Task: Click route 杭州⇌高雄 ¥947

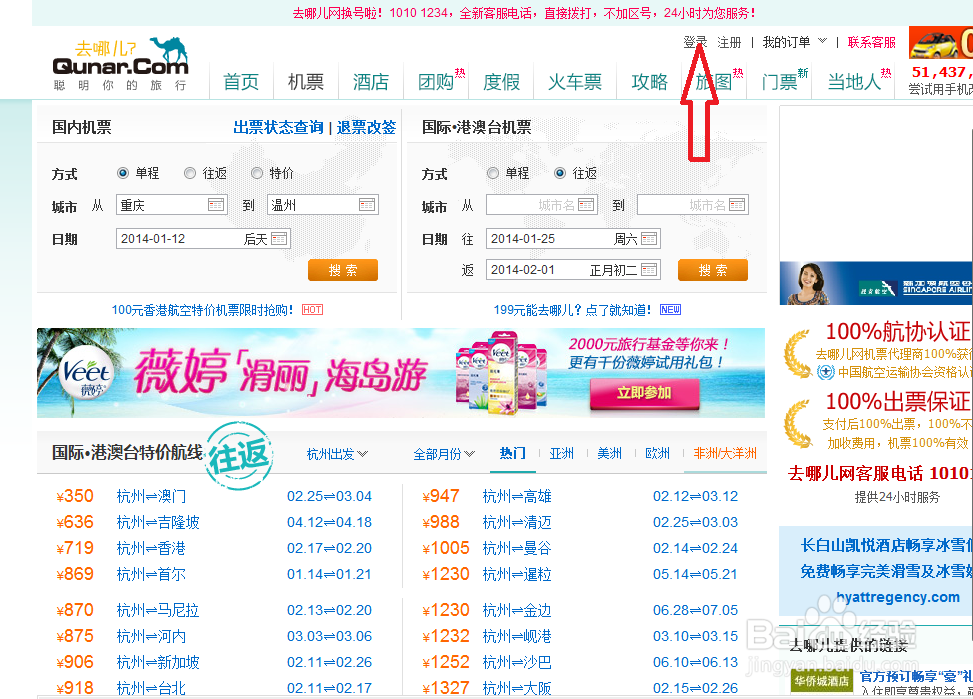Action: tap(517, 497)
